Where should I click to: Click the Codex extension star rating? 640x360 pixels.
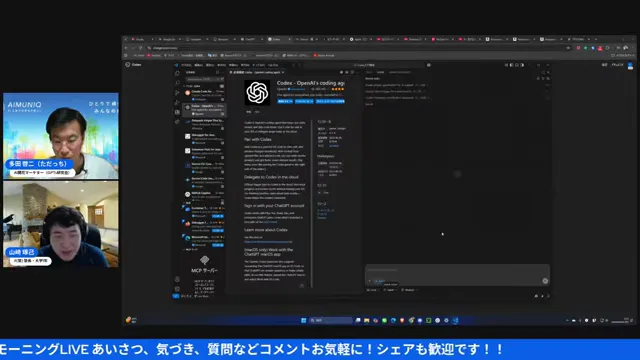[338, 89]
